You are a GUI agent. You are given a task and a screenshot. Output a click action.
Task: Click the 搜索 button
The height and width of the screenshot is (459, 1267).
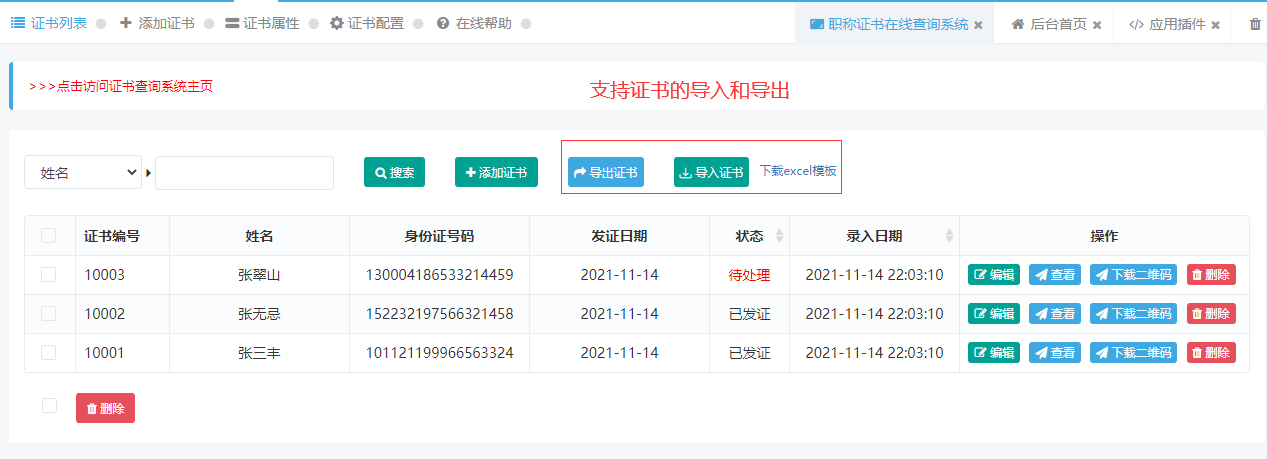click(x=394, y=172)
